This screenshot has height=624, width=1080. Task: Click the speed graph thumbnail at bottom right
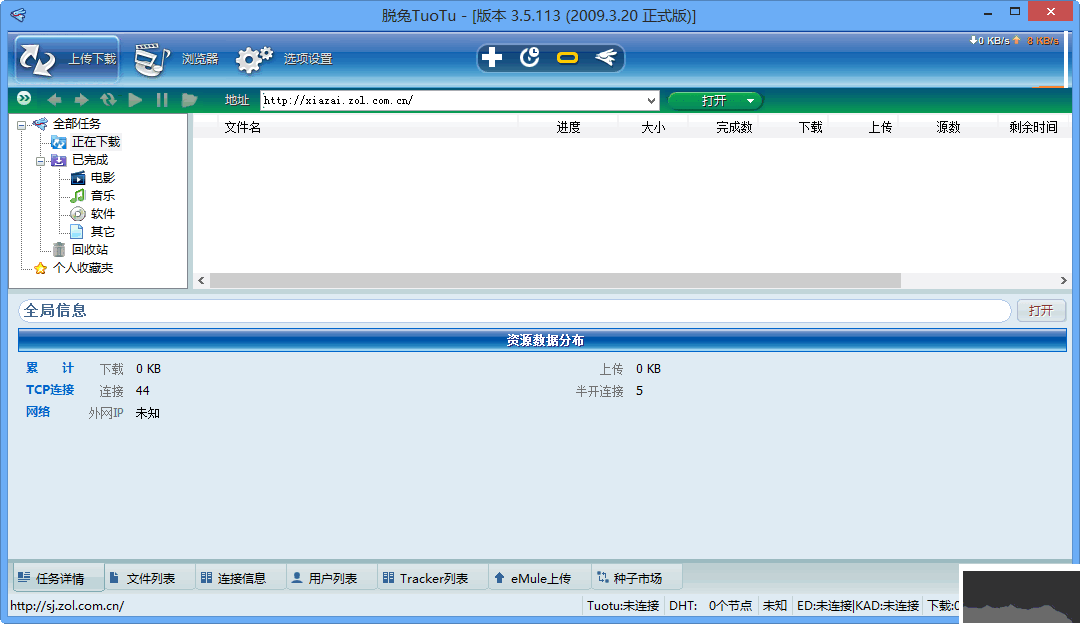click(1019, 596)
